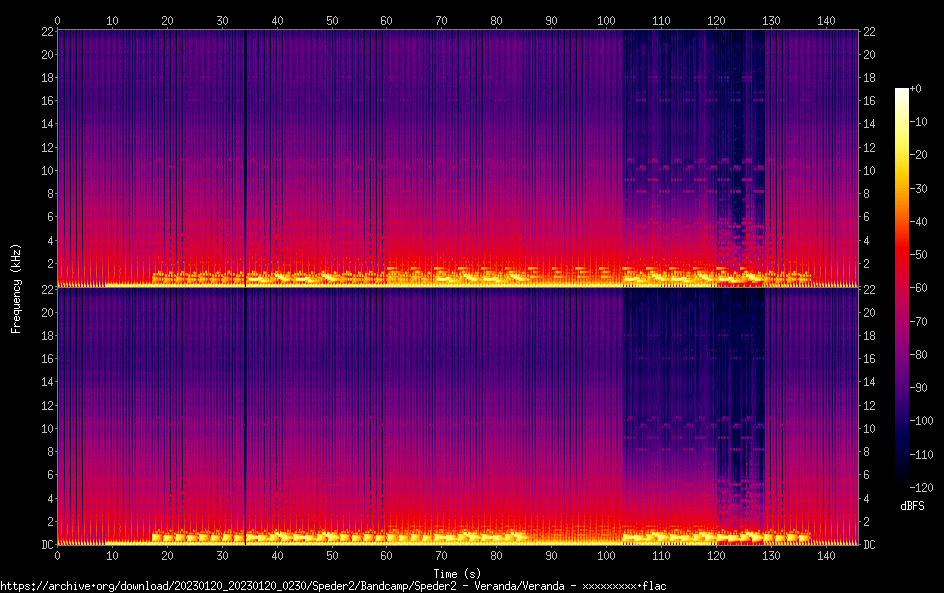The image size is (944, 593).
Task: Click the dBFS label below the color scale
Action: [x=911, y=507]
